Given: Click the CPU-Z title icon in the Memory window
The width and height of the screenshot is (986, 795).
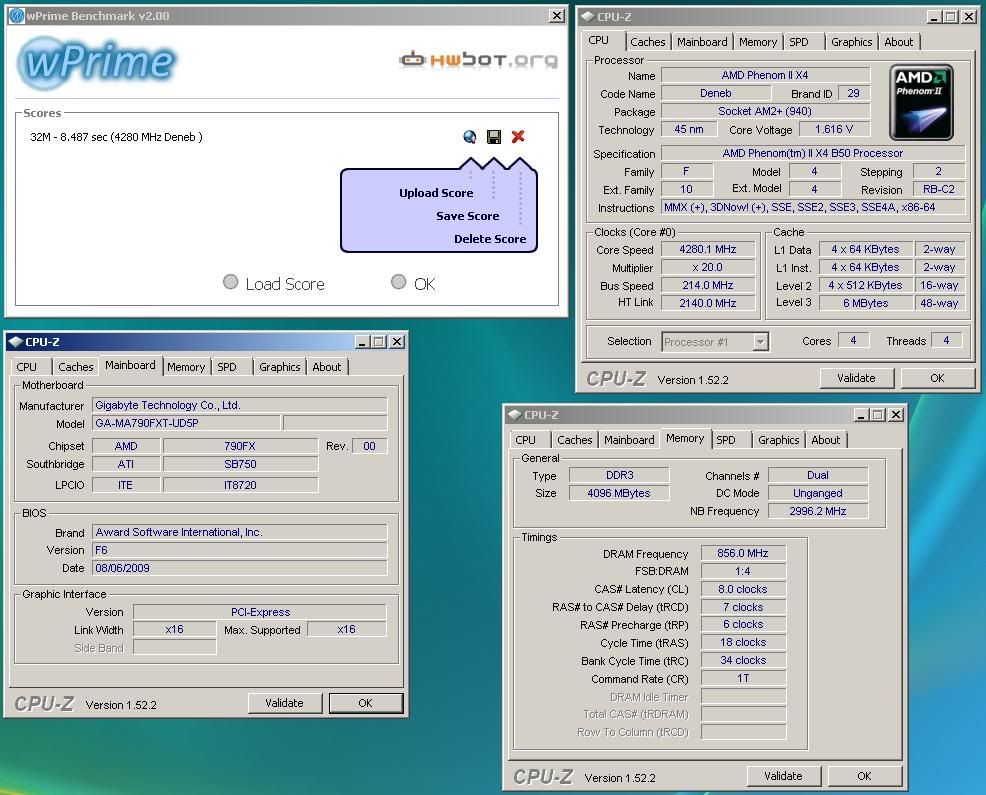Looking at the screenshot, I should point(514,414).
